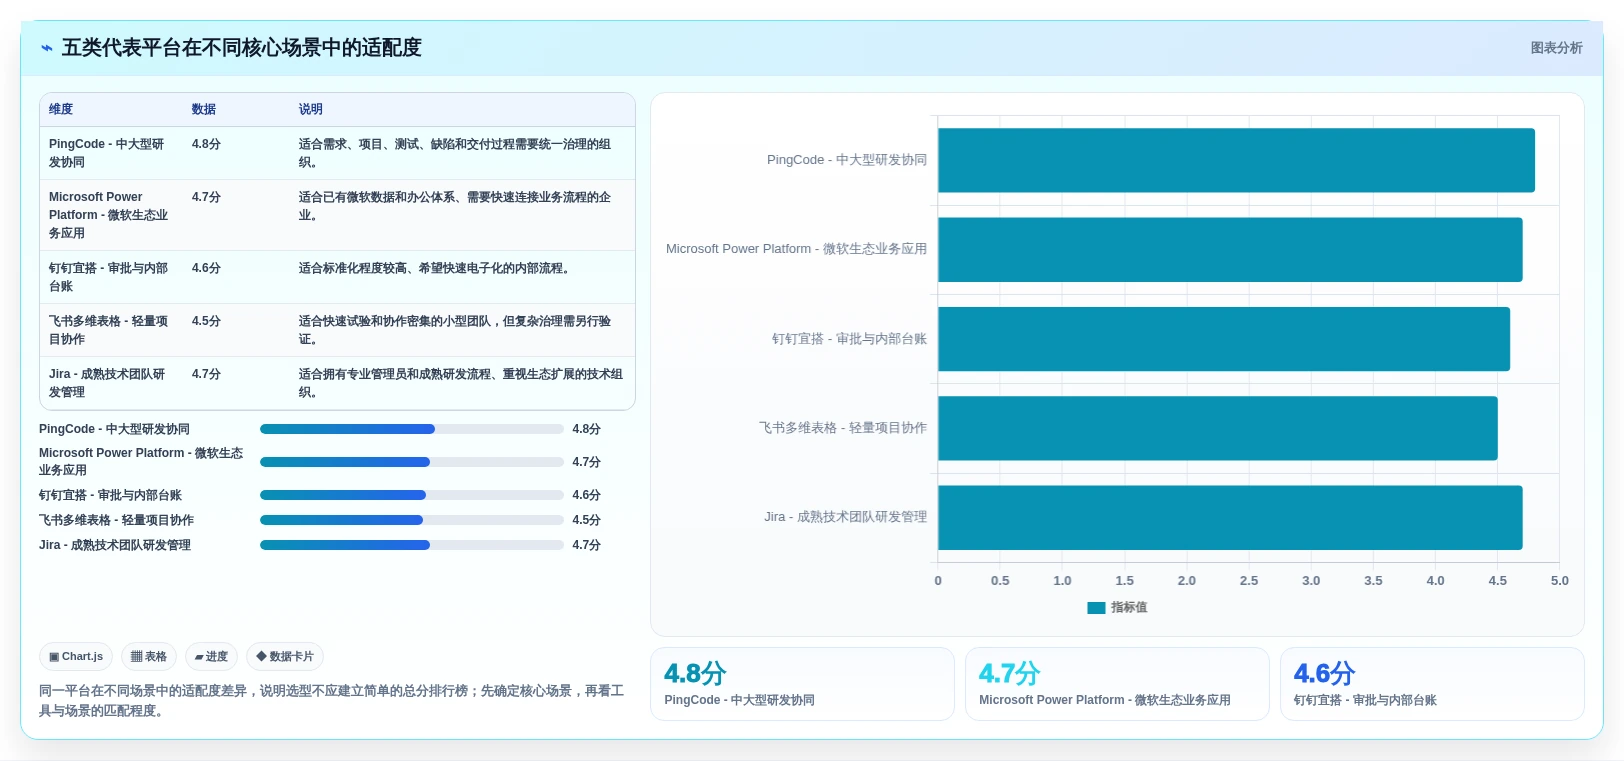Click the description starting 适合已有微软数据
The image size is (1624, 761).
455,206
